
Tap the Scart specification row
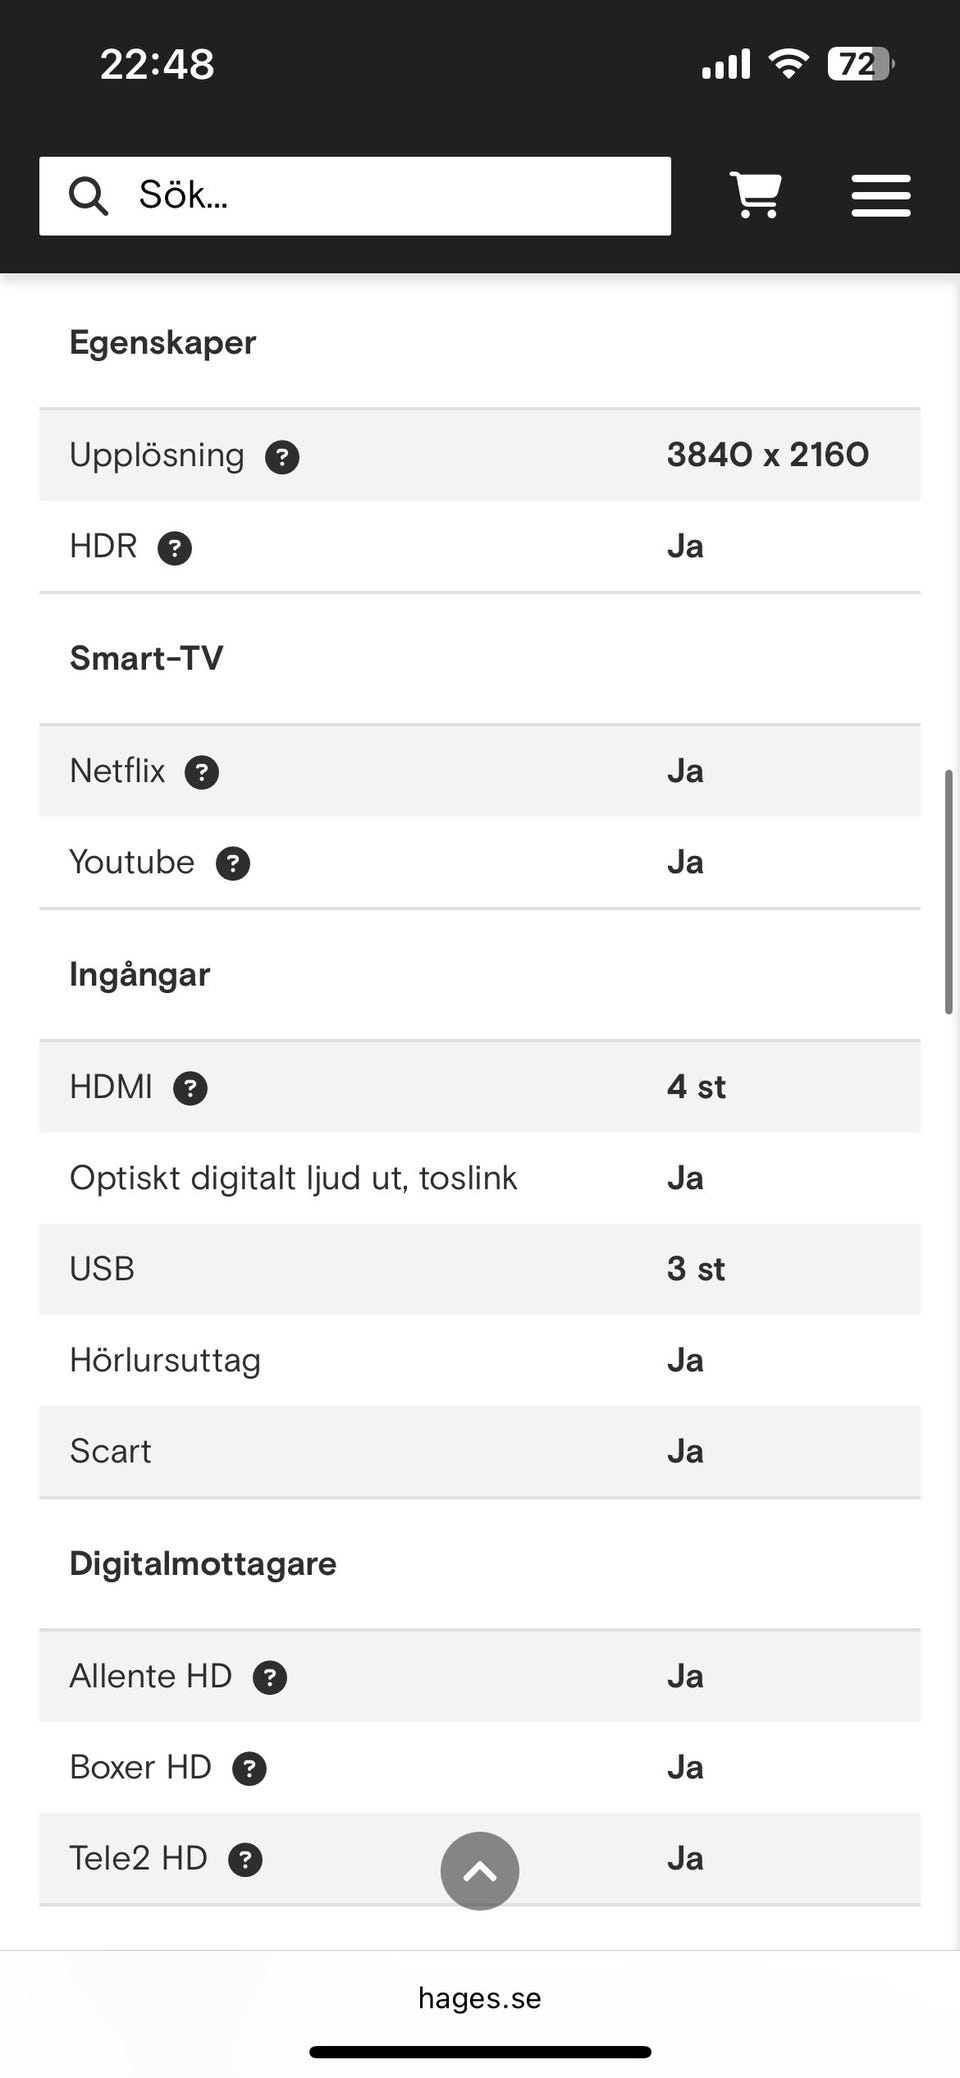pyautogui.click(x=480, y=1451)
